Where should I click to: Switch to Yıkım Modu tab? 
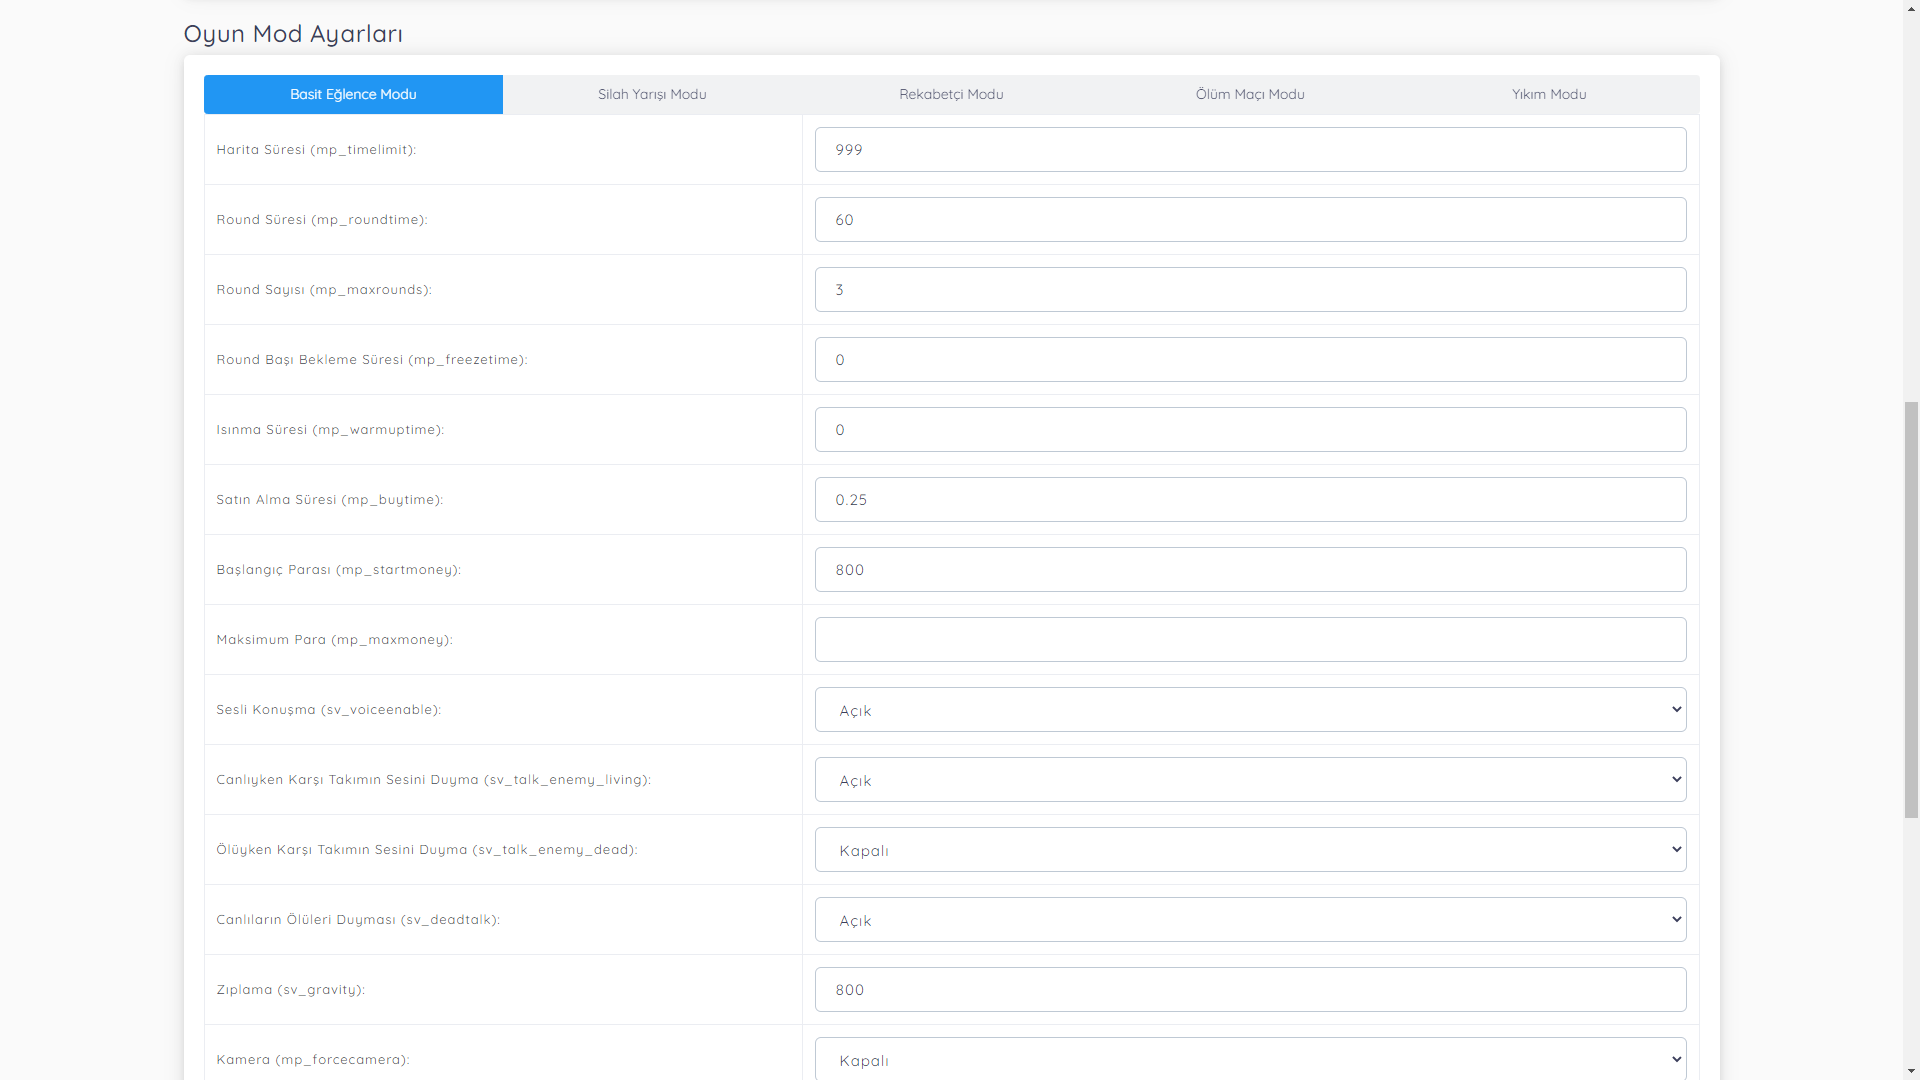coord(1549,94)
